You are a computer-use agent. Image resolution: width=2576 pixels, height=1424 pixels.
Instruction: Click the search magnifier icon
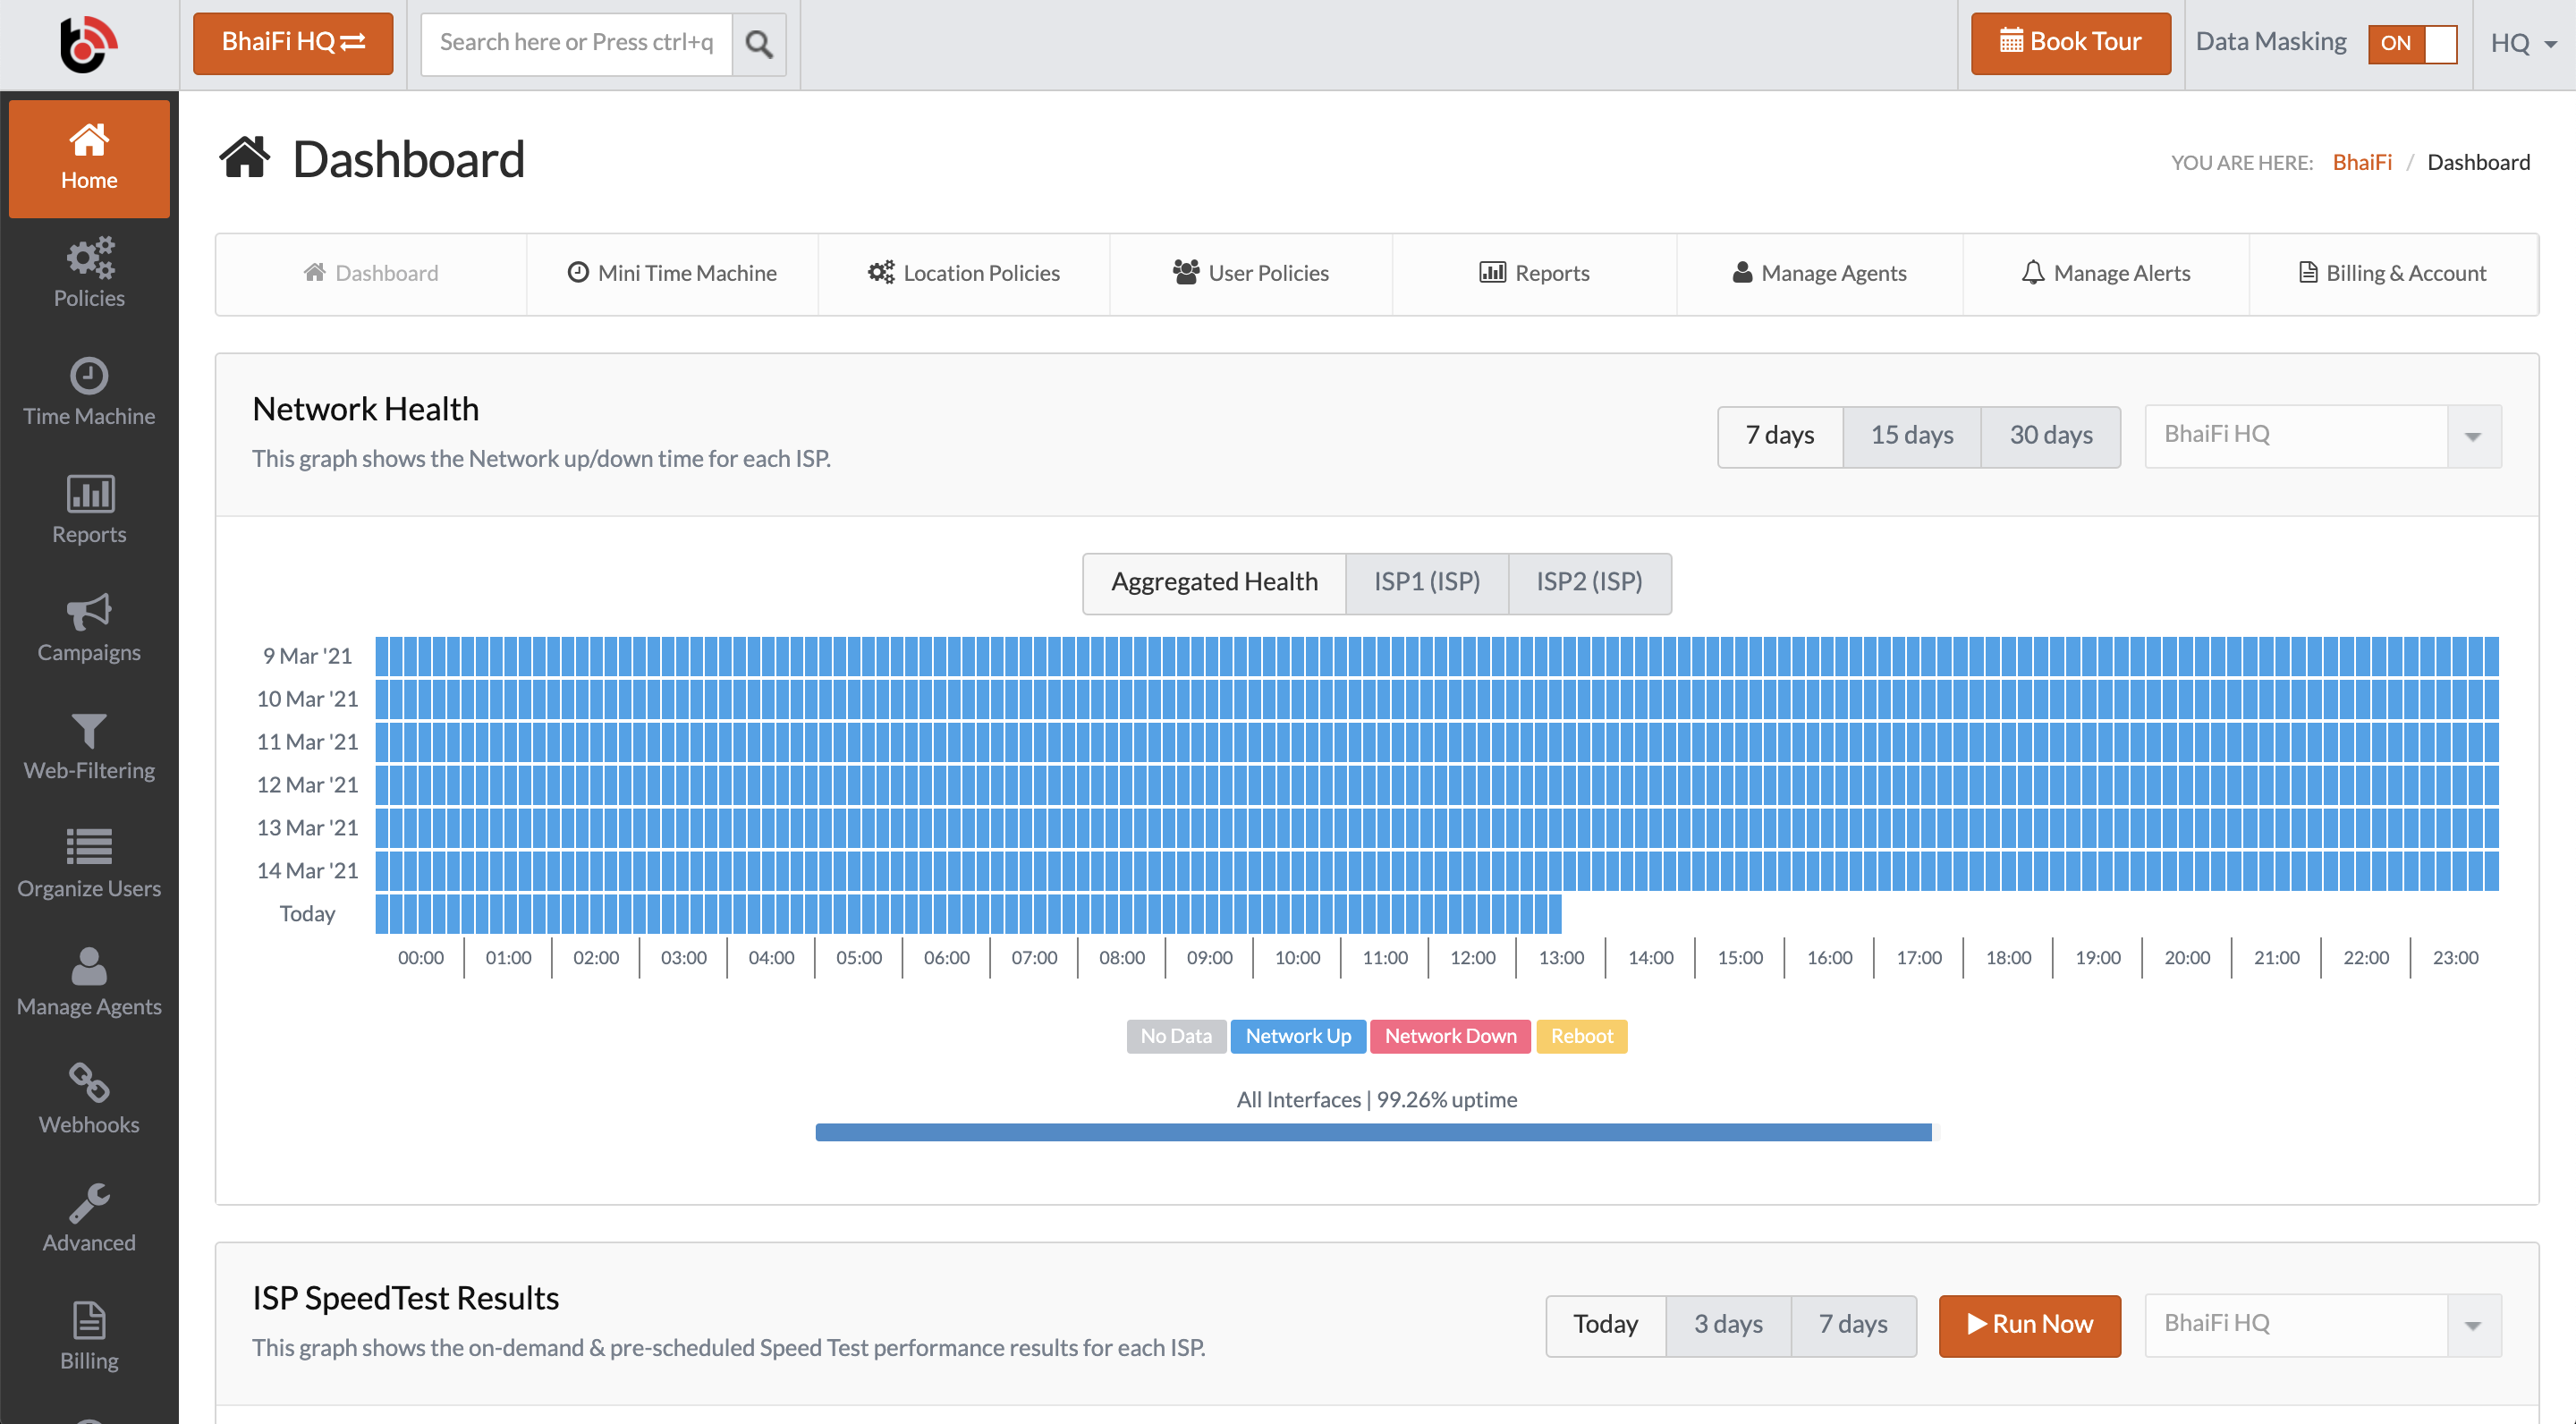coord(759,43)
